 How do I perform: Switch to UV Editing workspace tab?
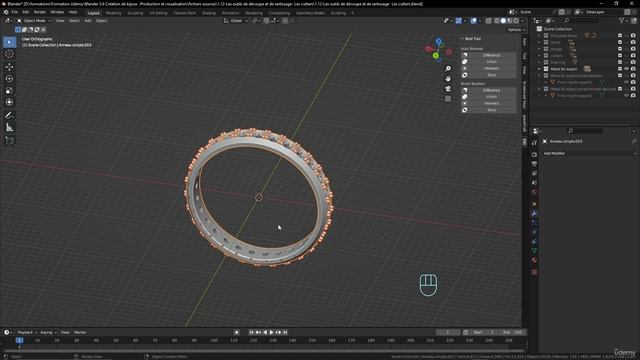click(x=158, y=13)
